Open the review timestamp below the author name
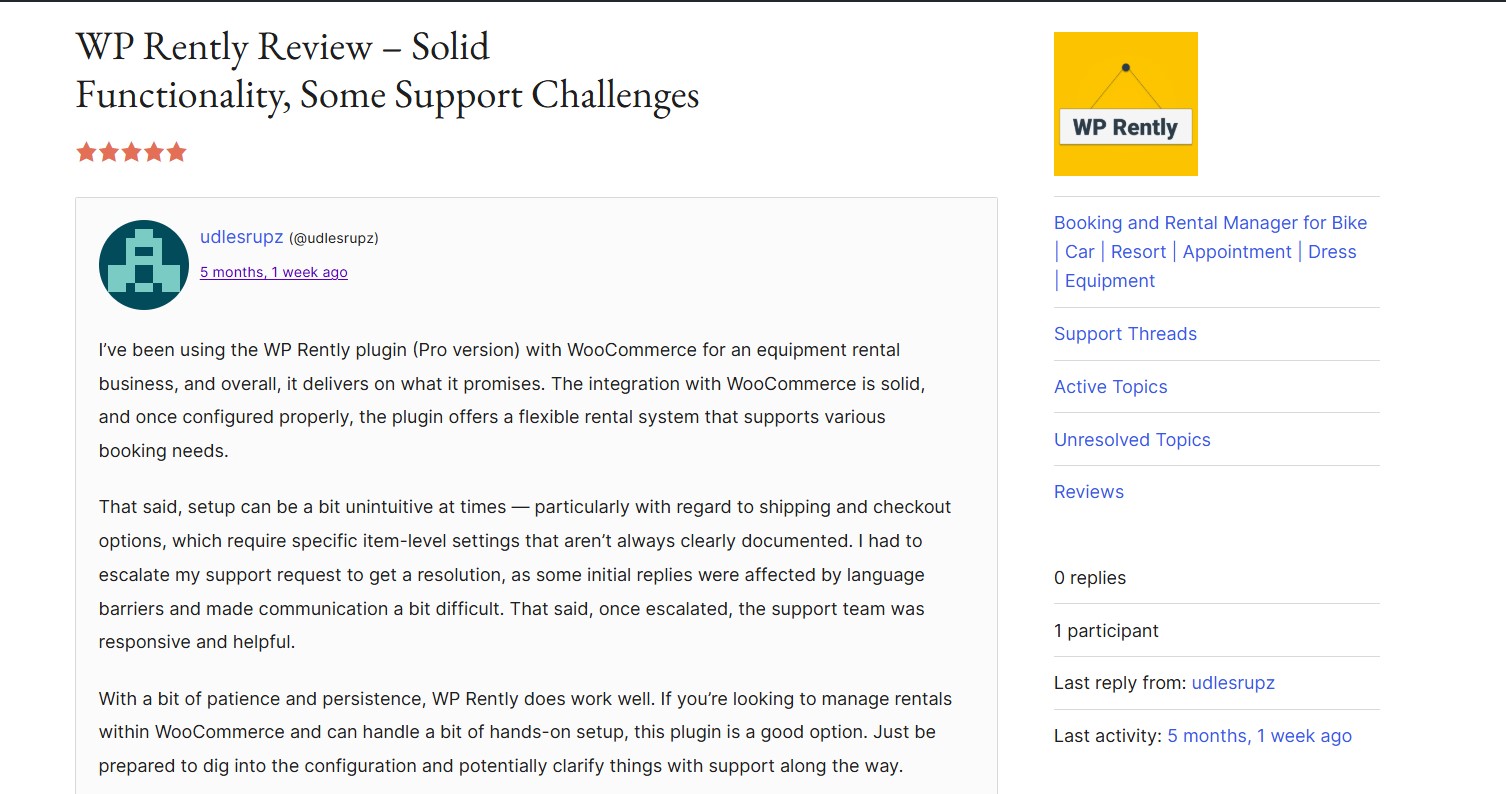The width and height of the screenshot is (1506, 794). click(274, 272)
